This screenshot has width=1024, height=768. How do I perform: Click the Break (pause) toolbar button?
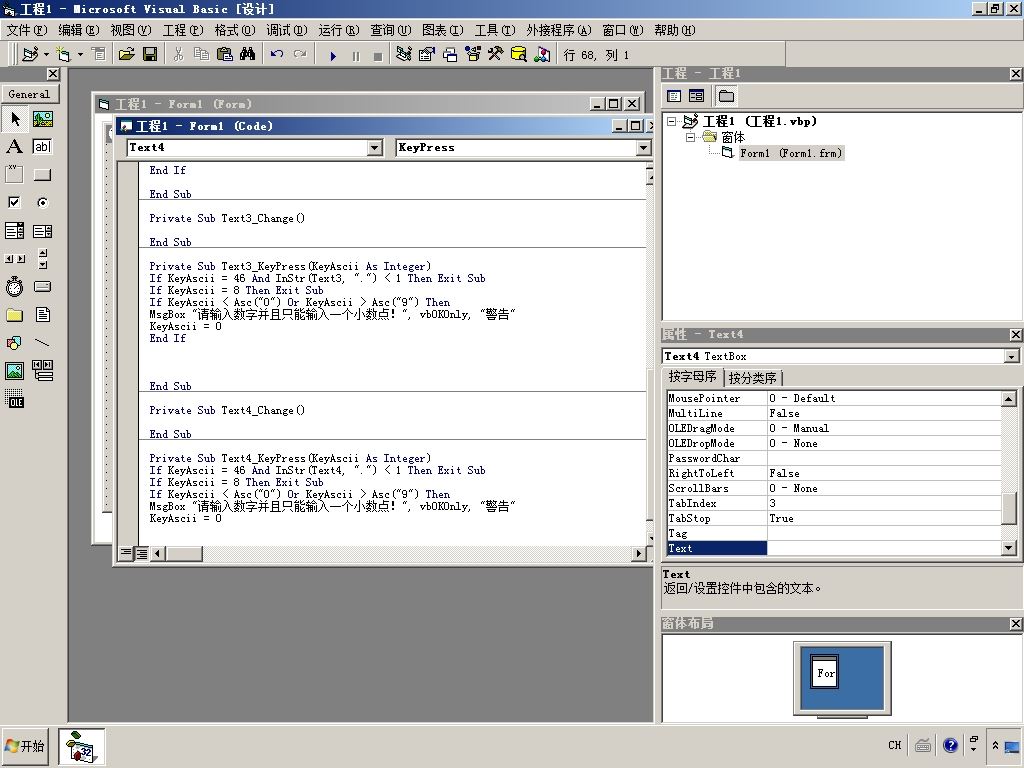[x=356, y=56]
